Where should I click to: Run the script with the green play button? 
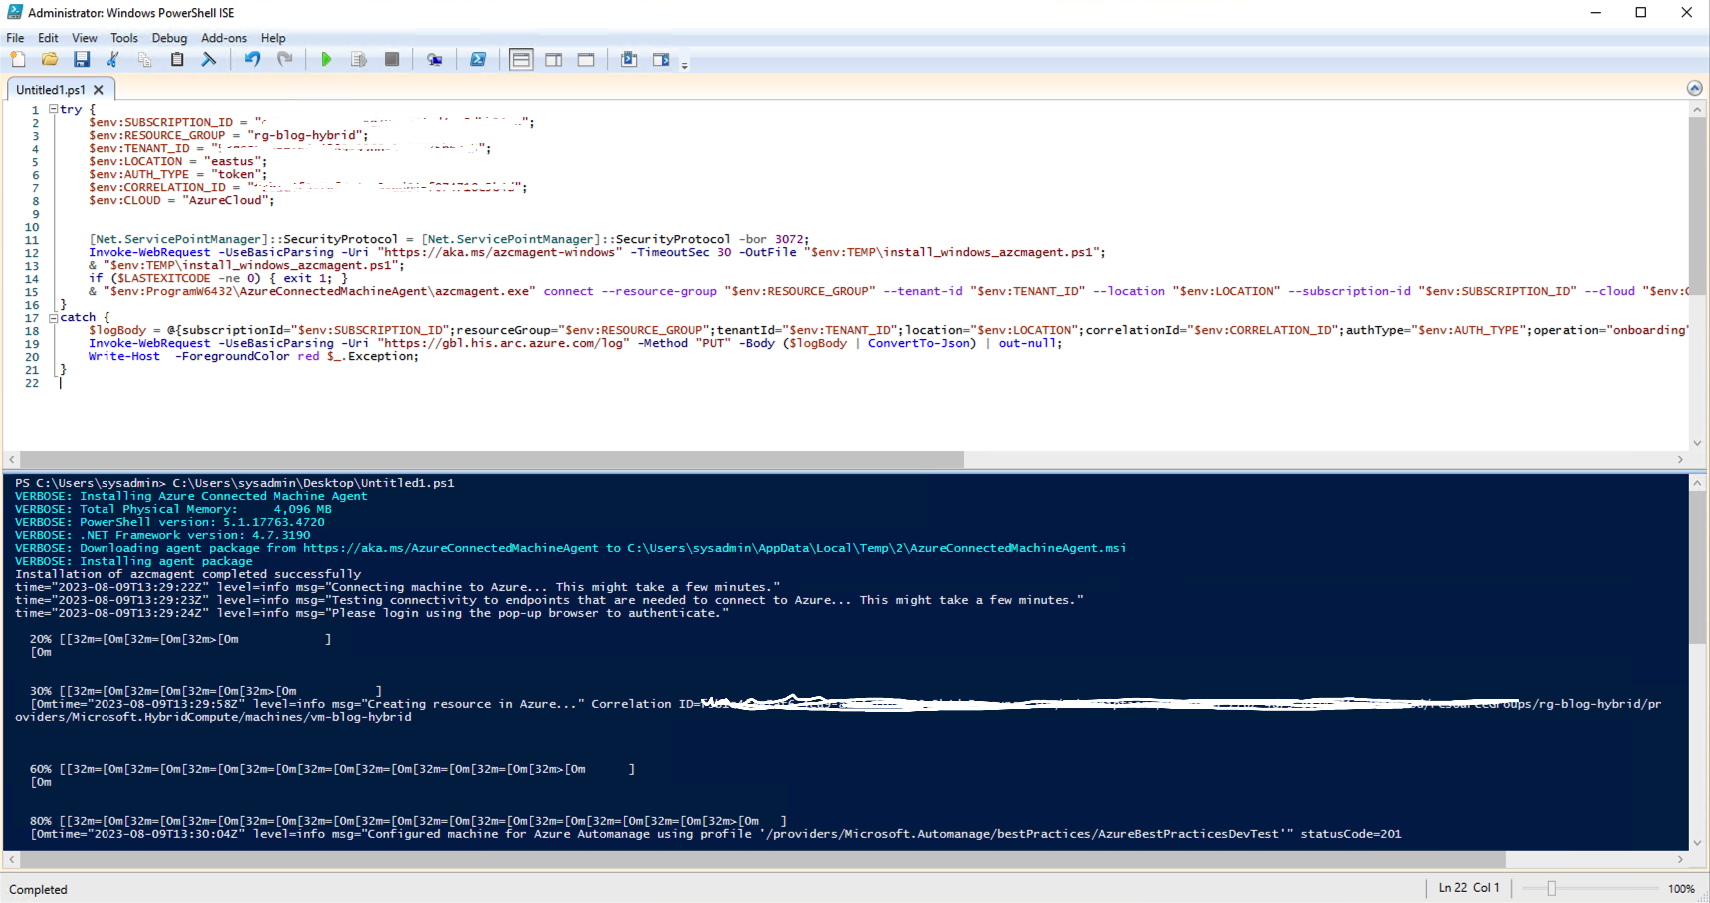point(326,60)
